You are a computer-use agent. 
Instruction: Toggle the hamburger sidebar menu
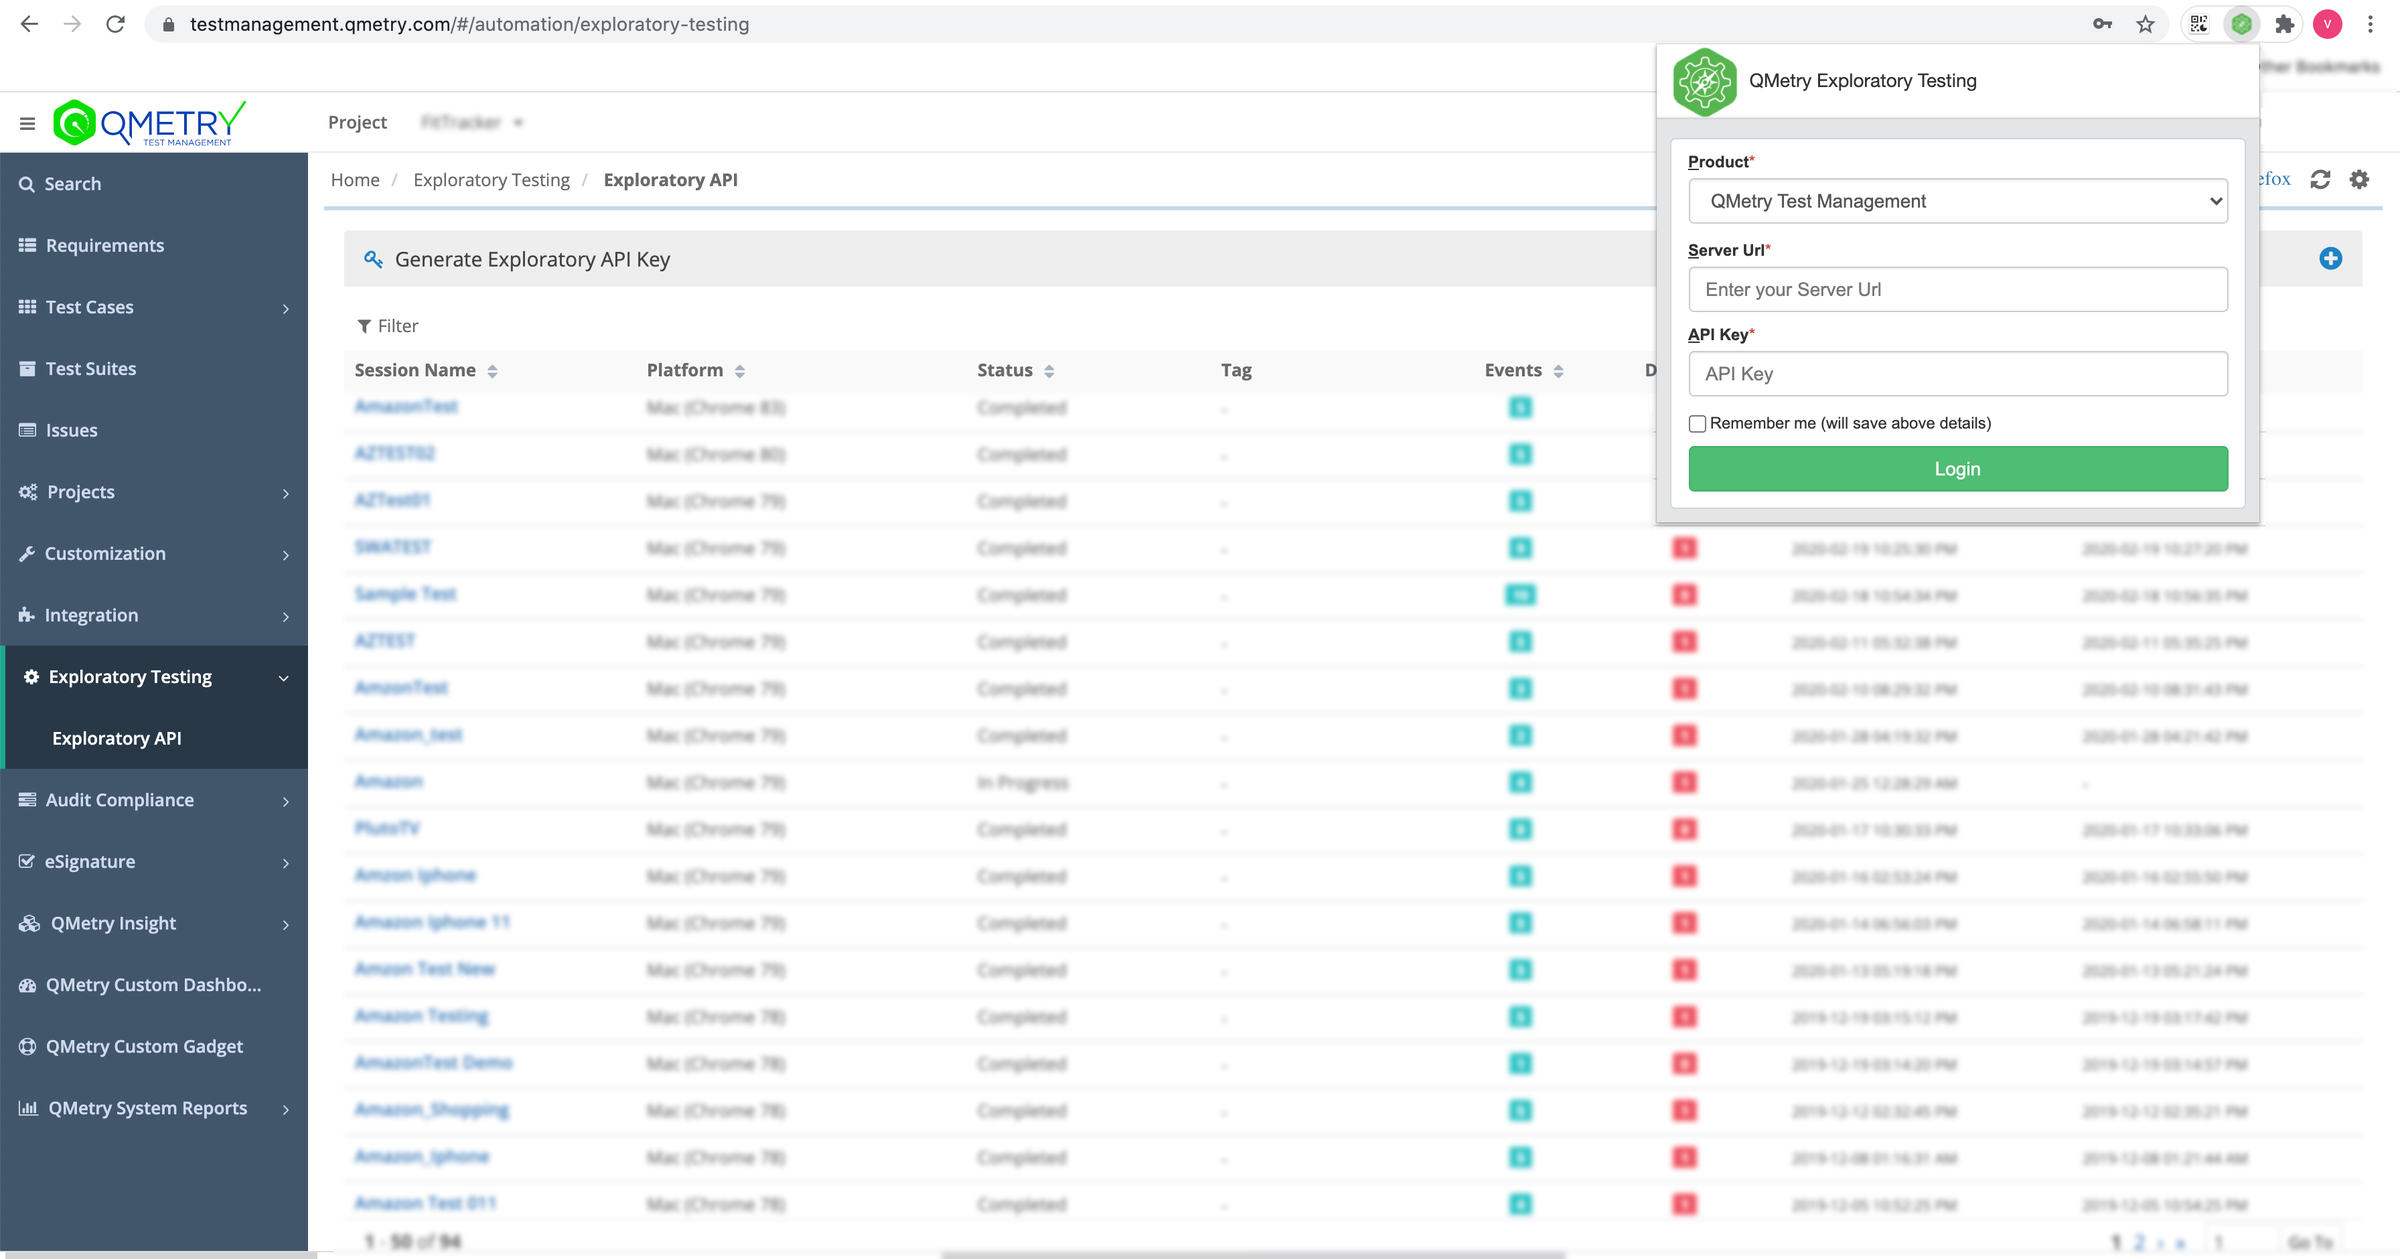pyautogui.click(x=27, y=123)
